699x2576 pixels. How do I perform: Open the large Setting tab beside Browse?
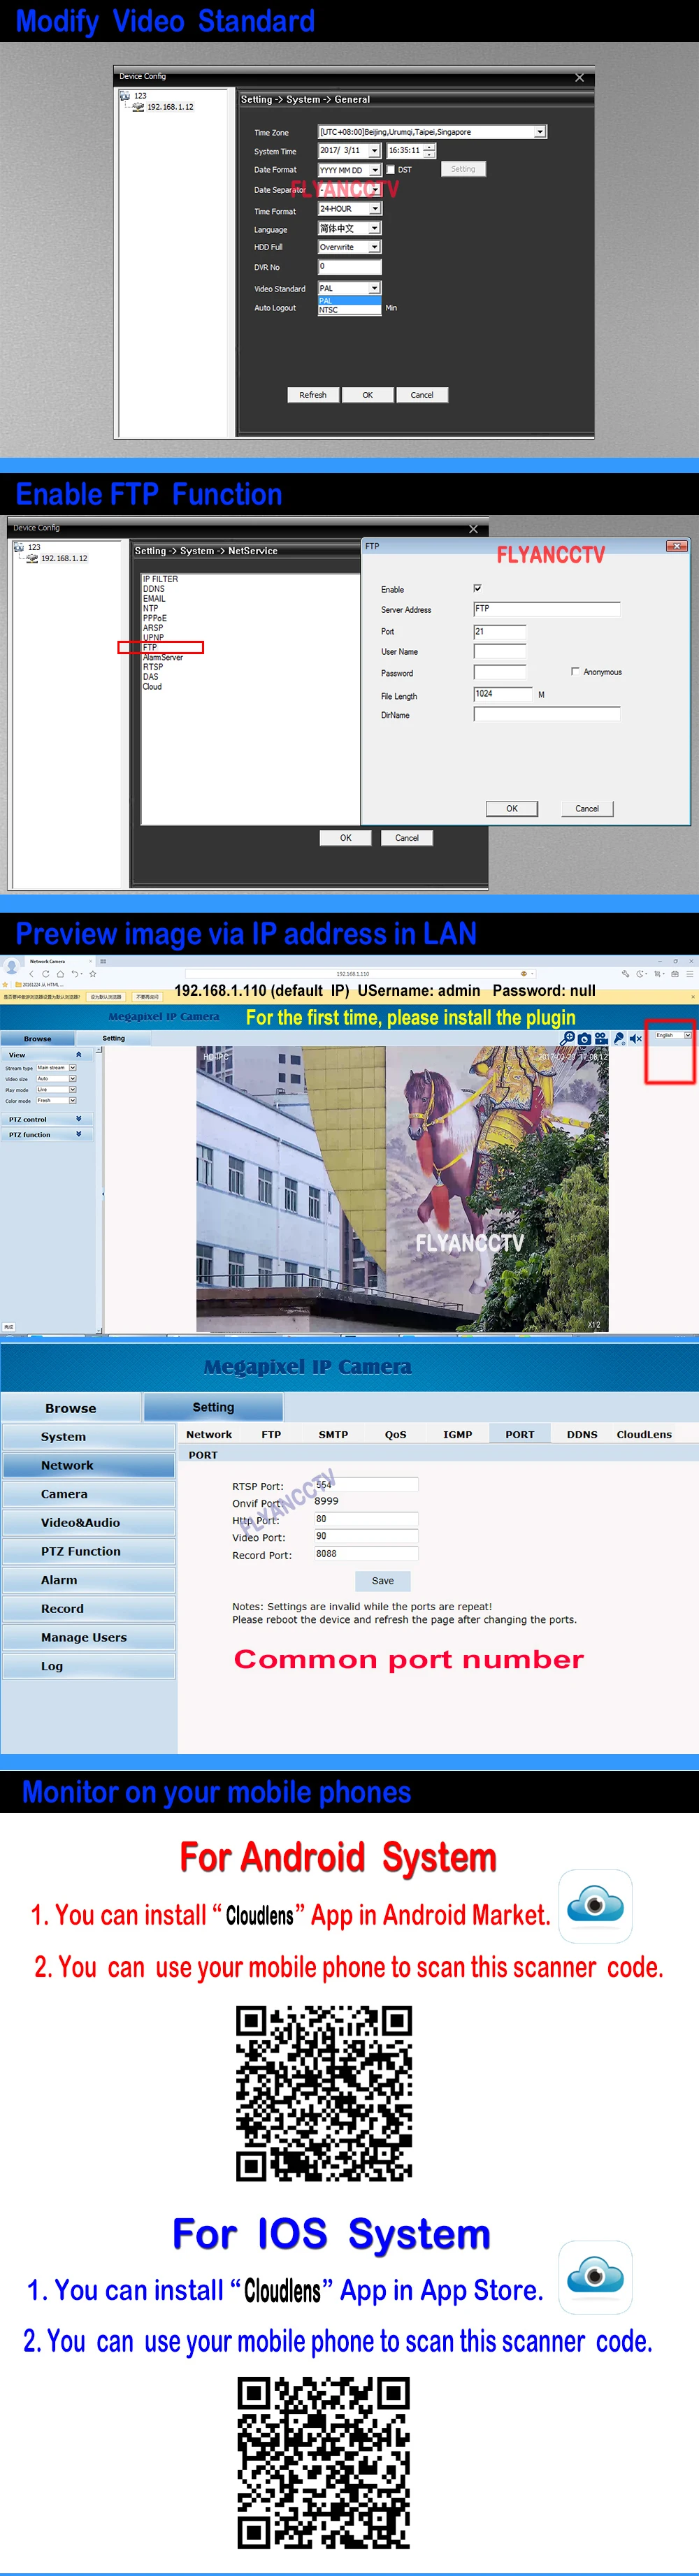point(213,1407)
